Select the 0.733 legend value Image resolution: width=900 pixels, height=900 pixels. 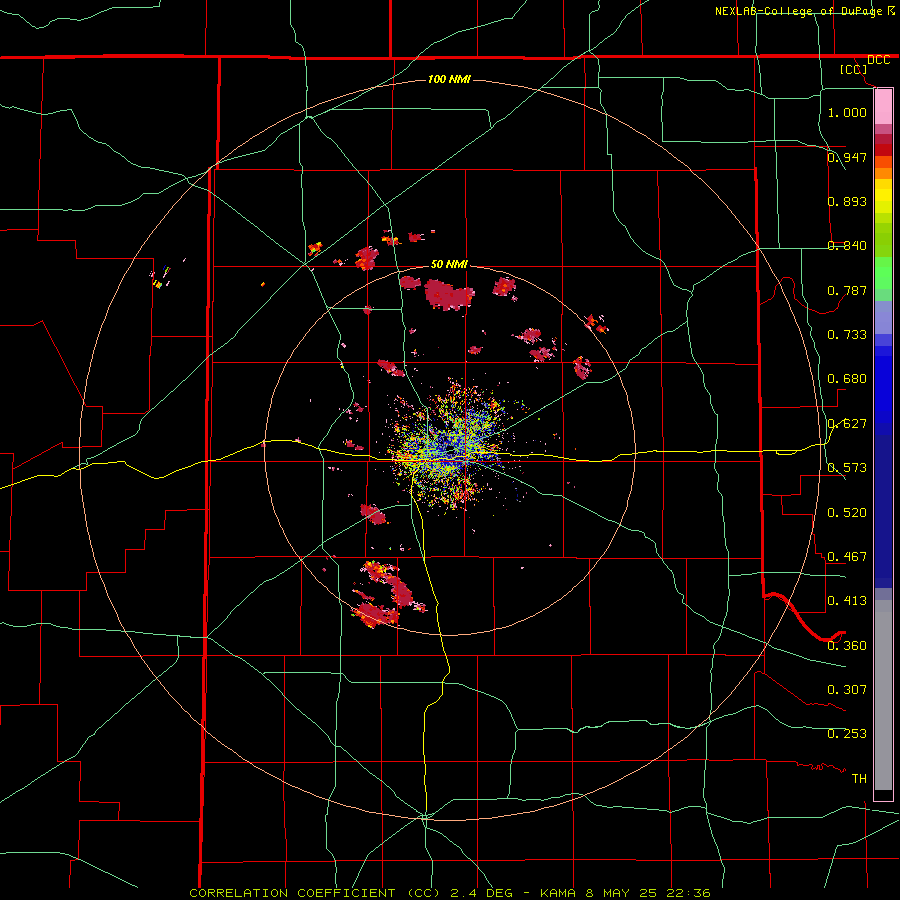[847, 334]
